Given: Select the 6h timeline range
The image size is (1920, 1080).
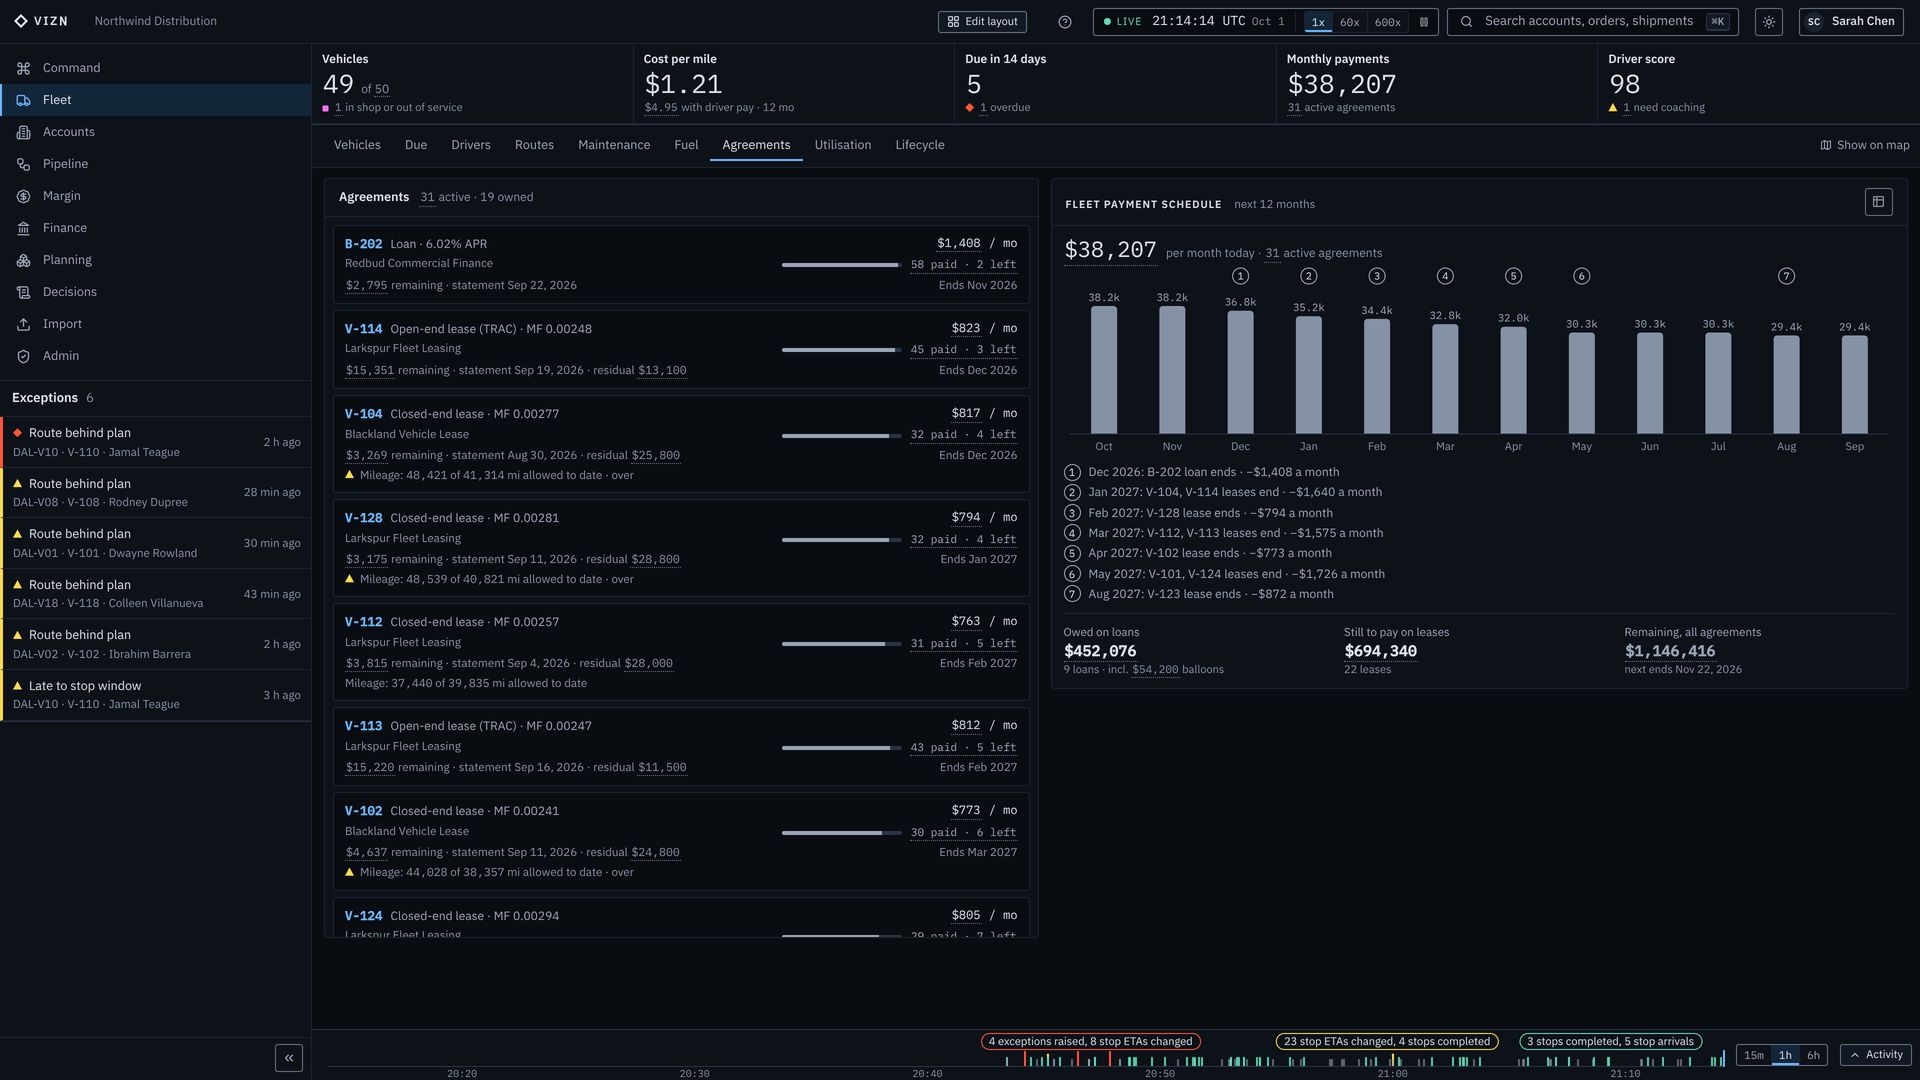Looking at the screenshot, I should tap(1813, 1055).
